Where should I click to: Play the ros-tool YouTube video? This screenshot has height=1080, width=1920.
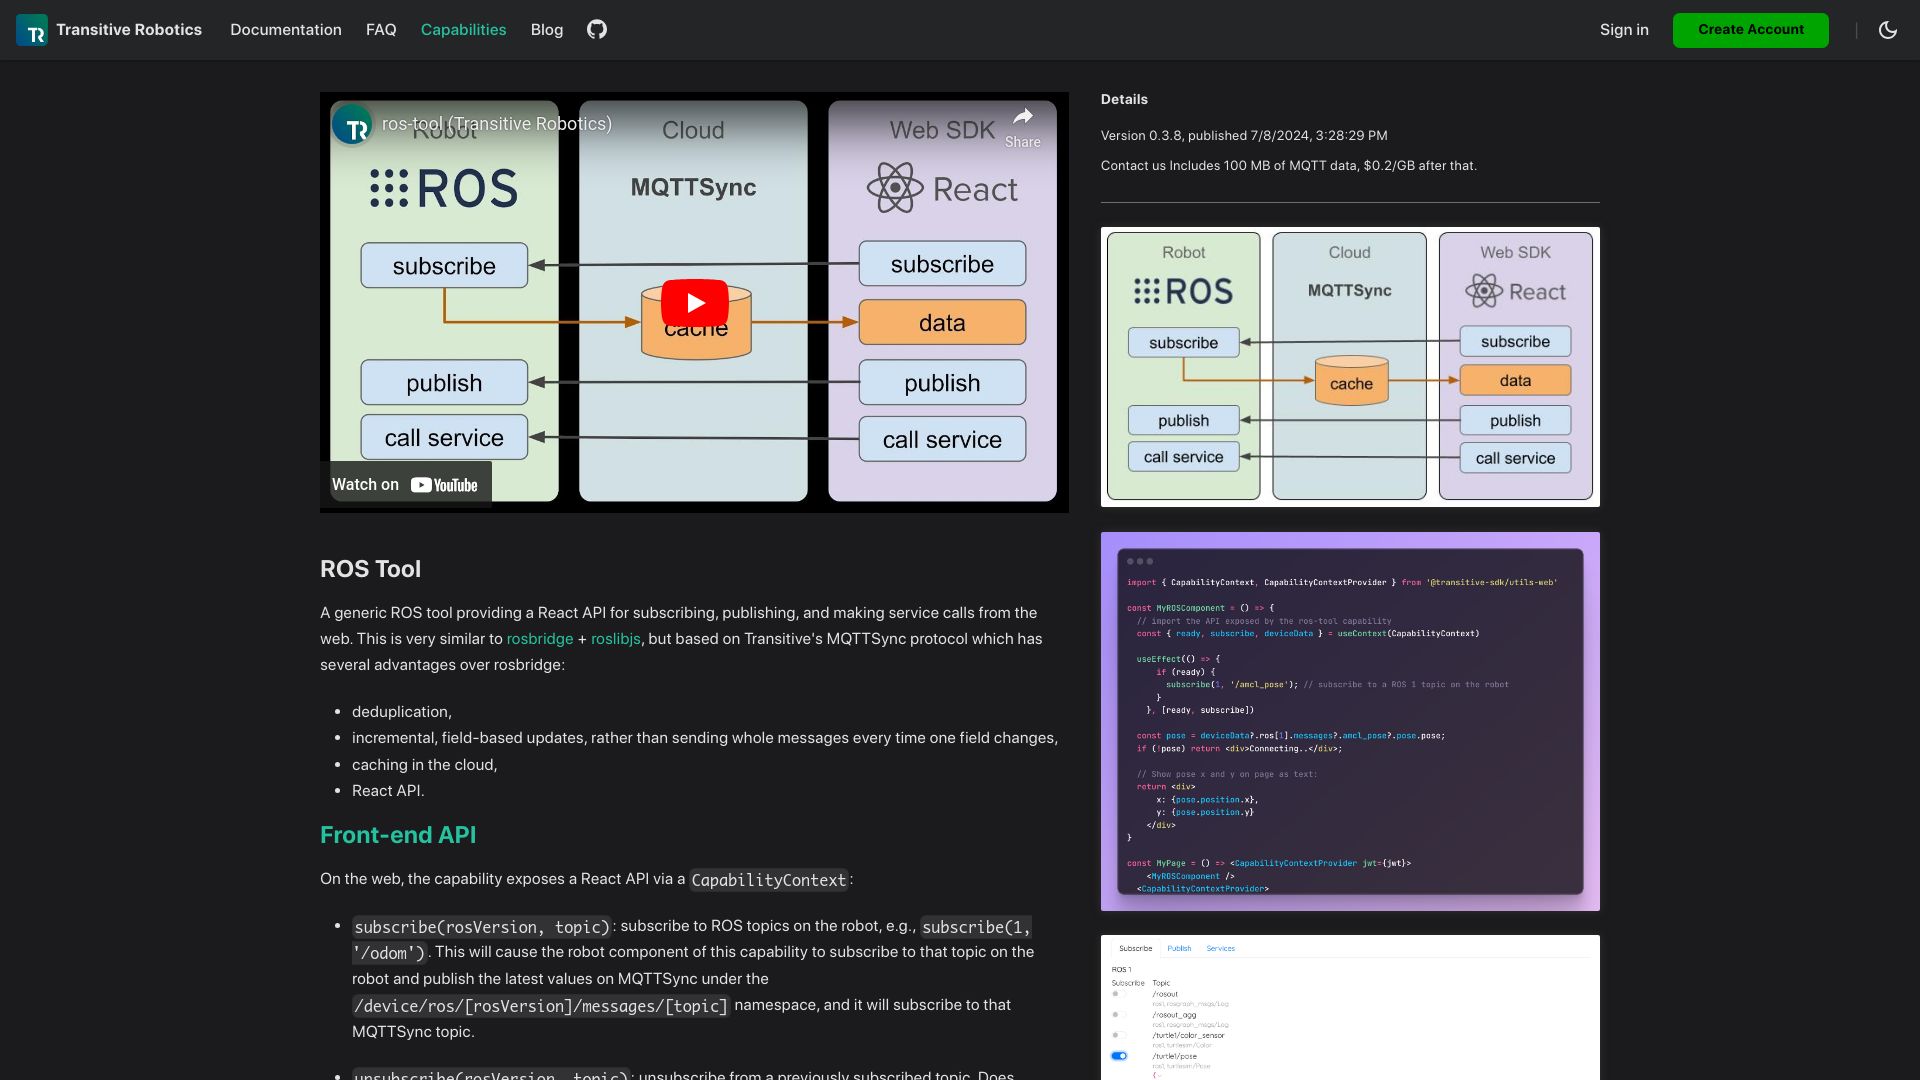695,302
